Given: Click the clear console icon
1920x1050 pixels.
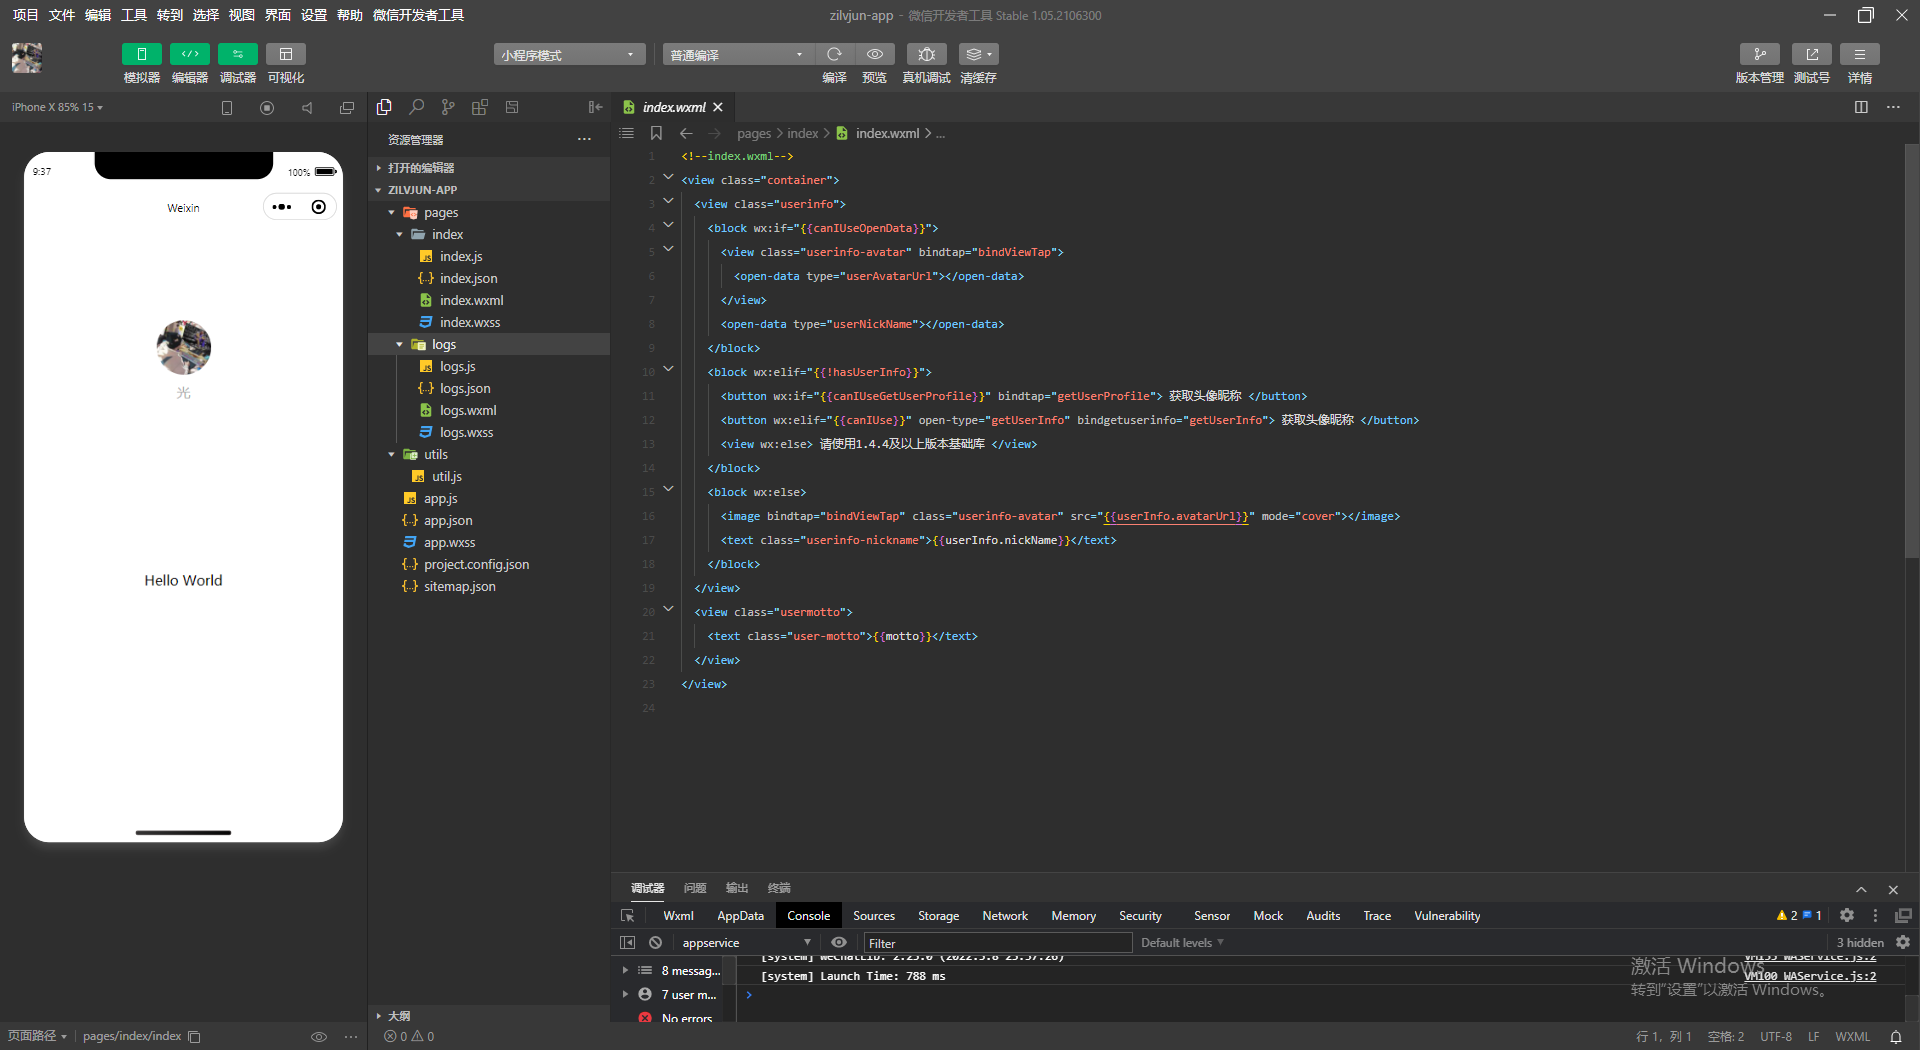Looking at the screenshot, I should pos(655,942).
